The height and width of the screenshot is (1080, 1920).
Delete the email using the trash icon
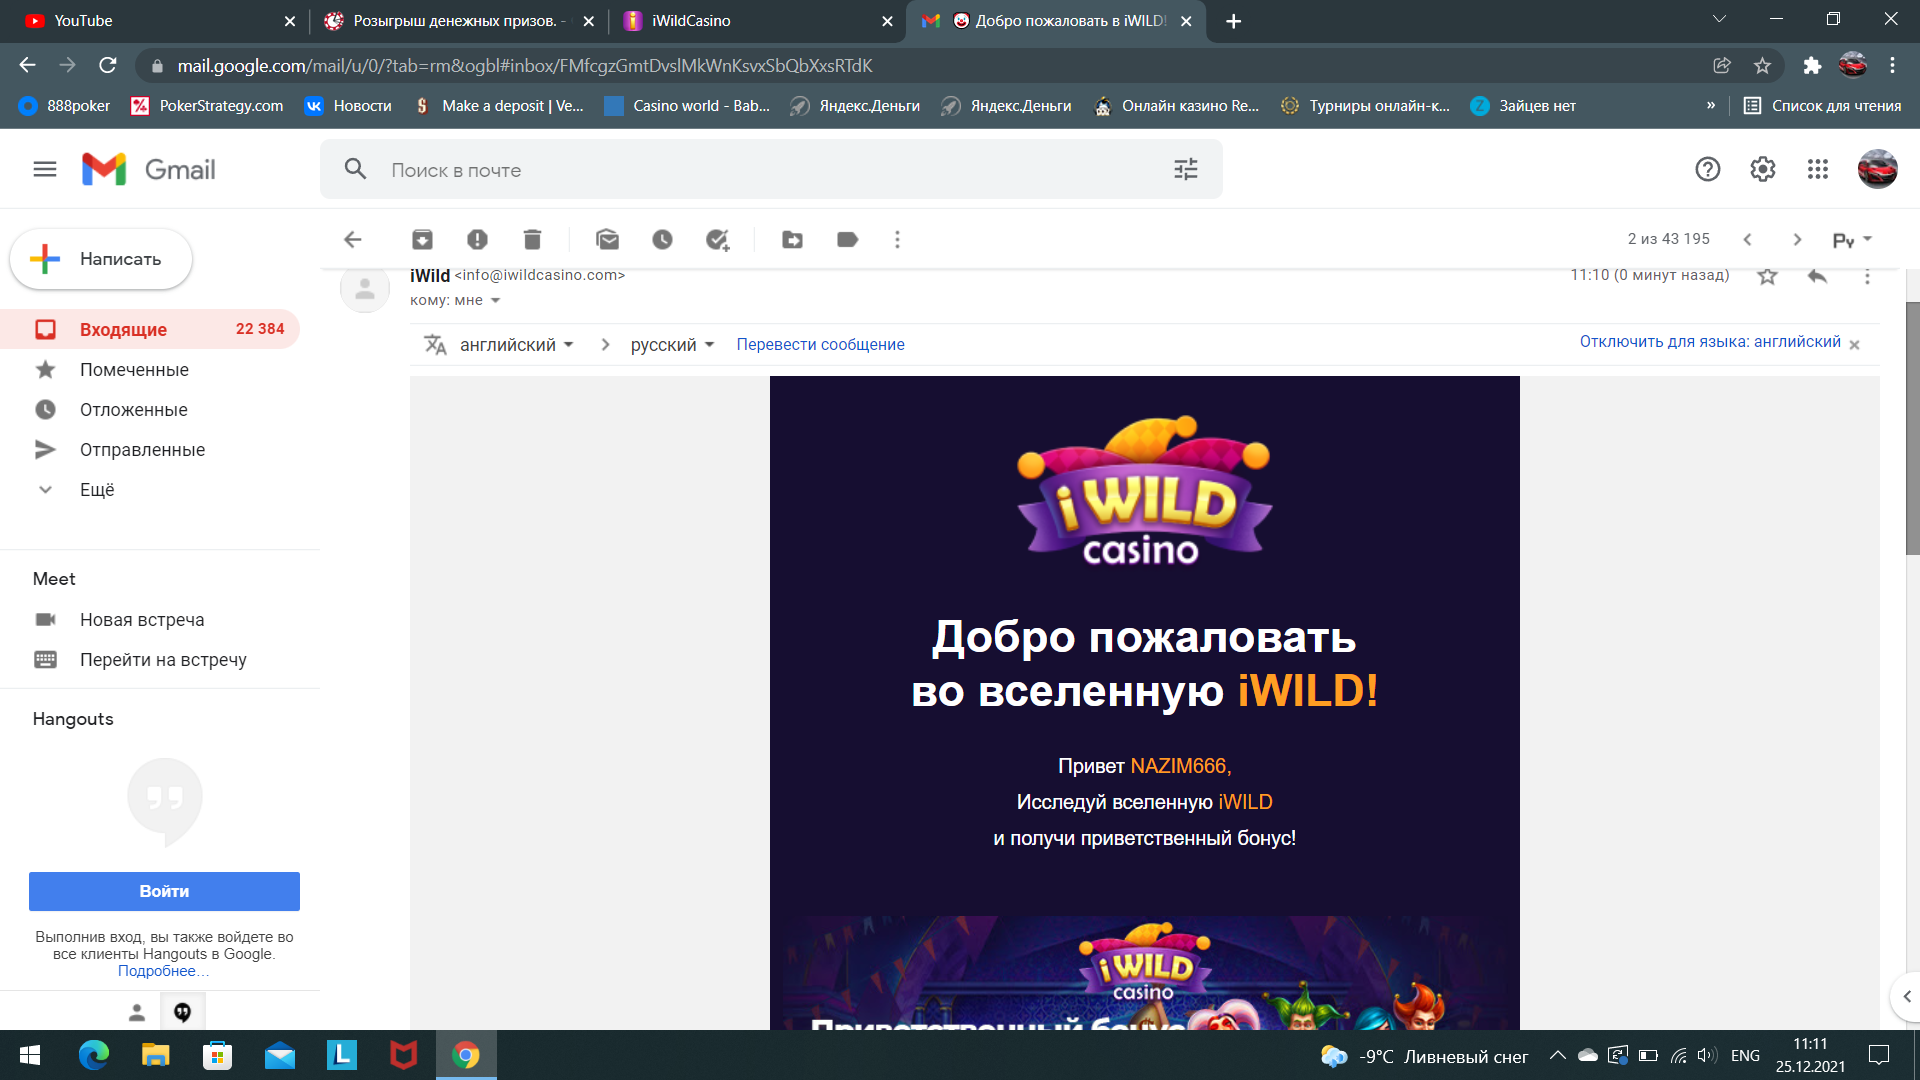tap(532, 240)
